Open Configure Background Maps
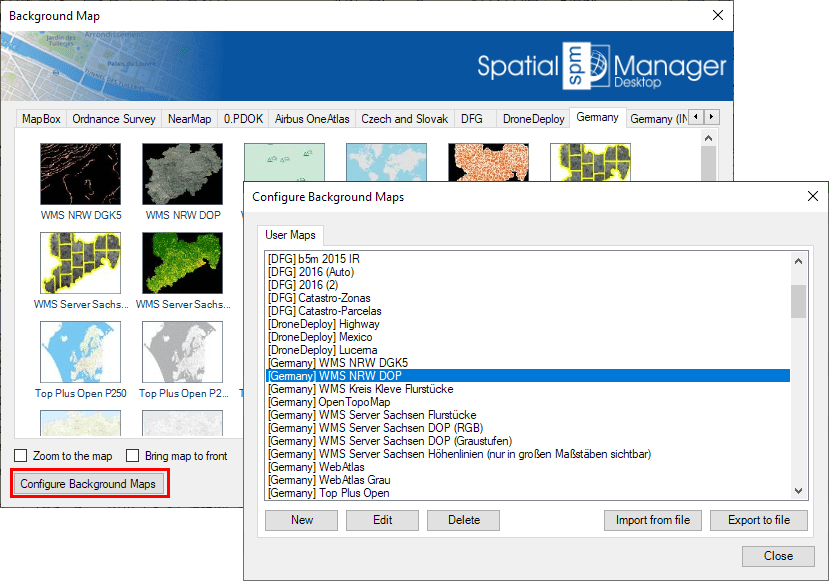This screenshot has height=581, width=829. (89, 483)
